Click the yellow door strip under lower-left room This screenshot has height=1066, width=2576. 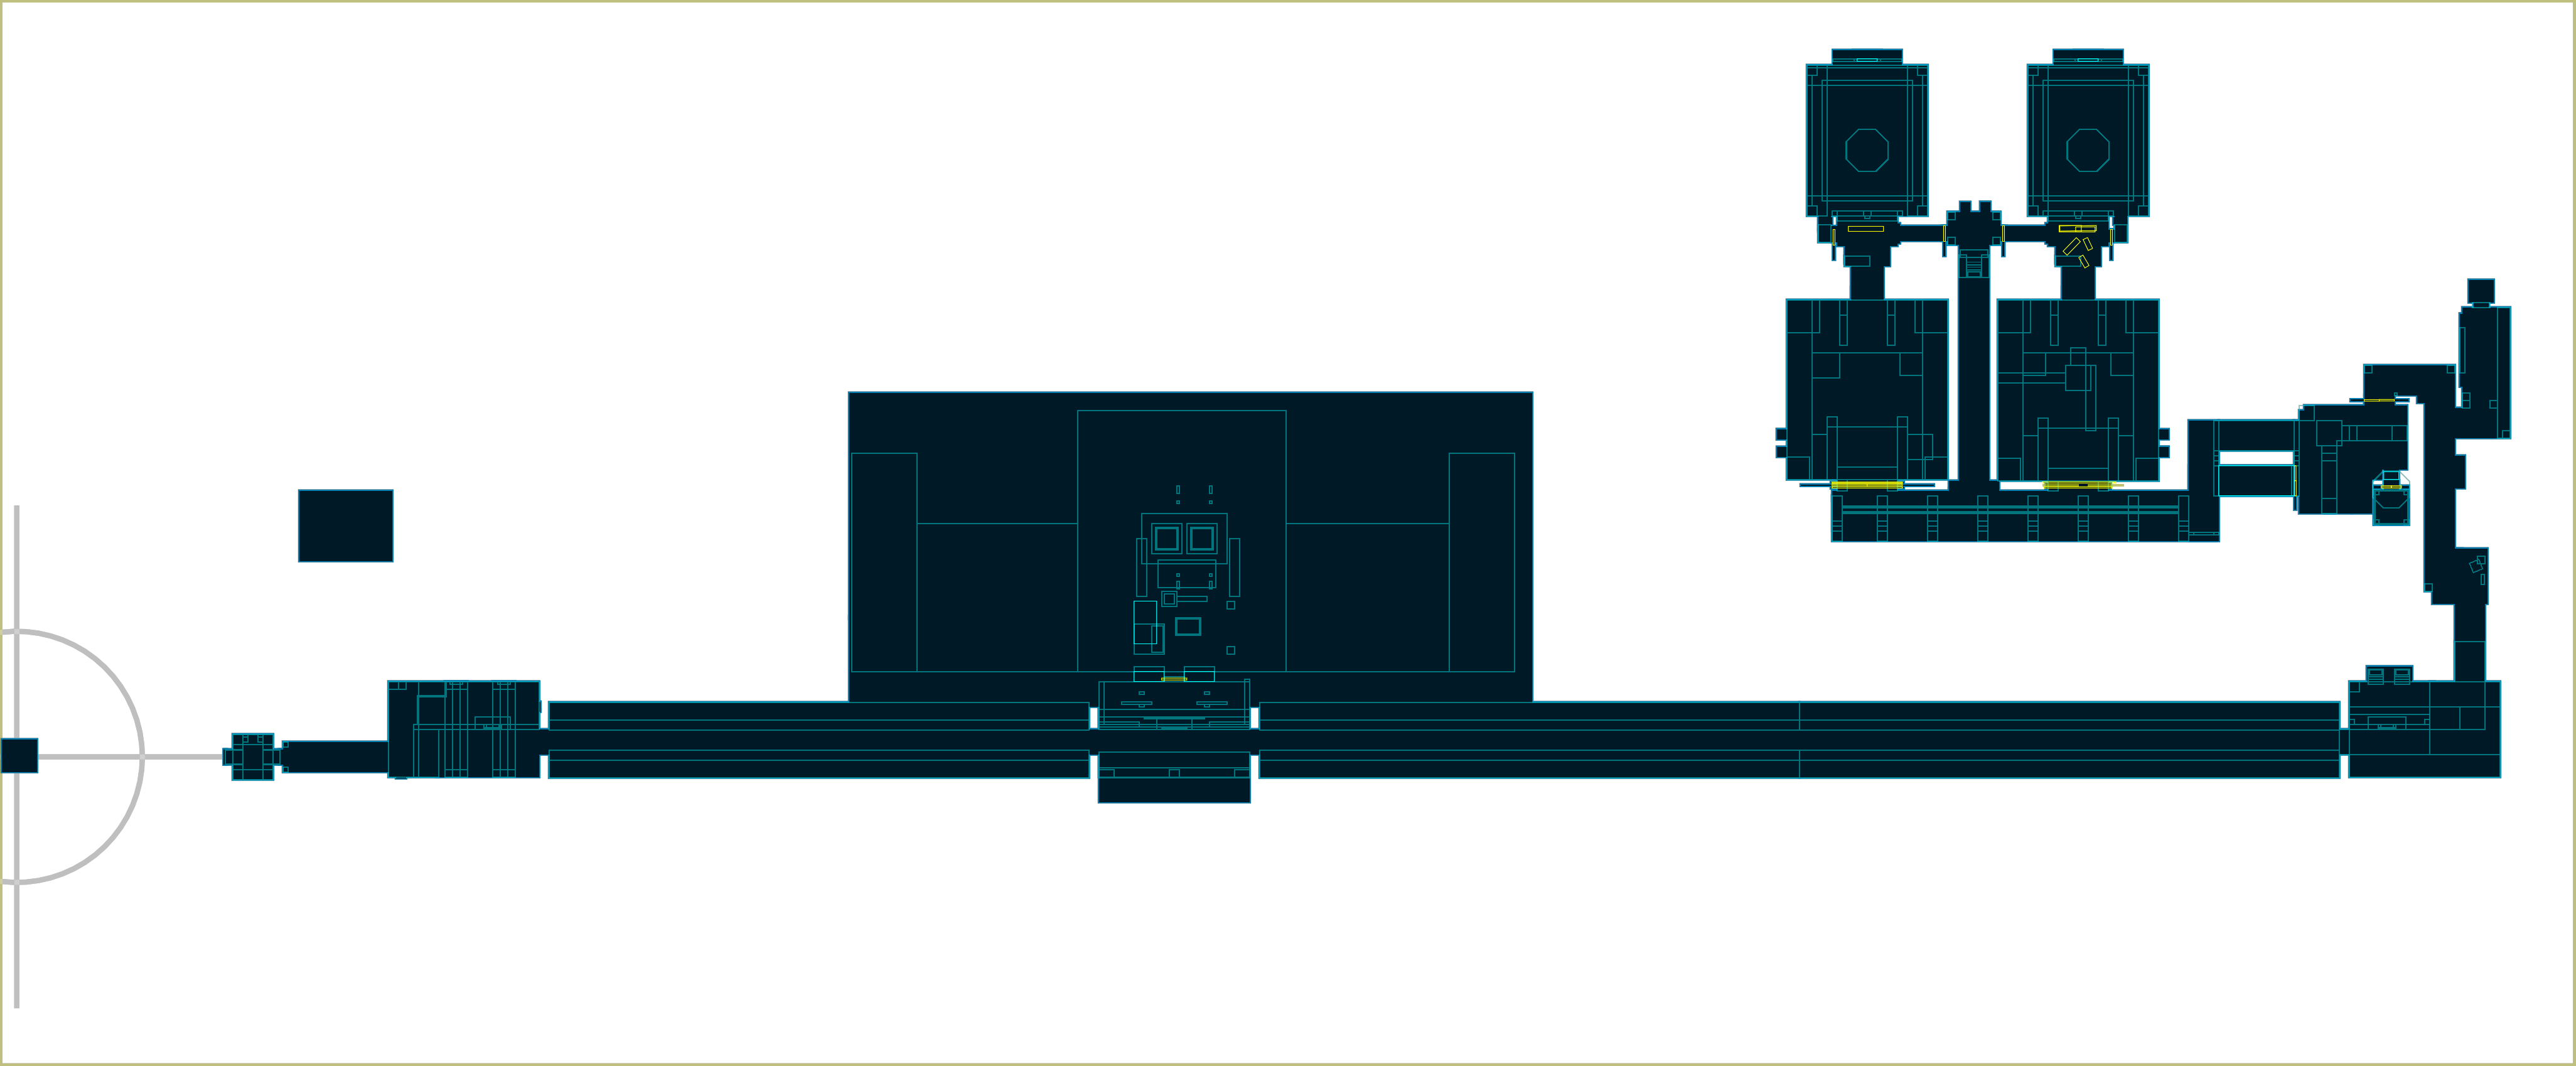pyautogui.click(x=1866, y=485)
